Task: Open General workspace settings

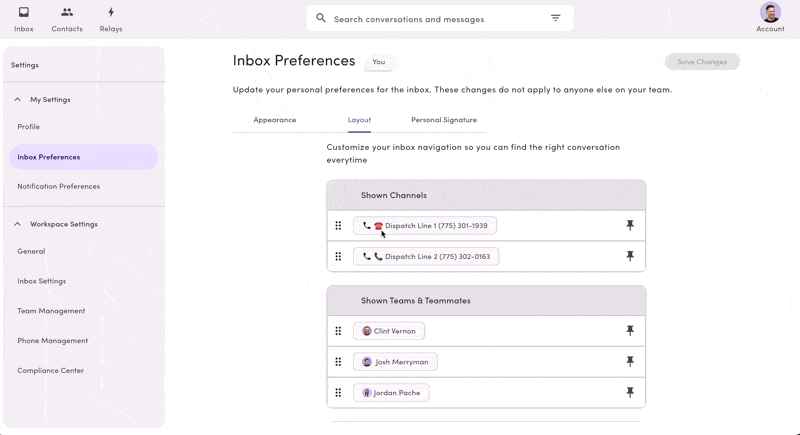Action: coord(31,251)
